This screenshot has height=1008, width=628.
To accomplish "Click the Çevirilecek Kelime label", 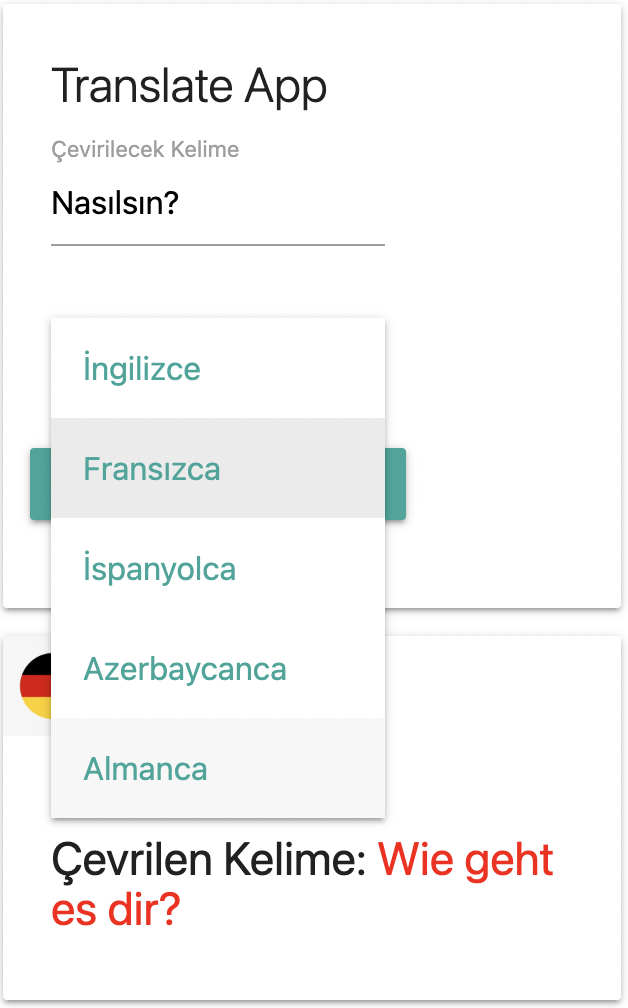I will 145,149.
